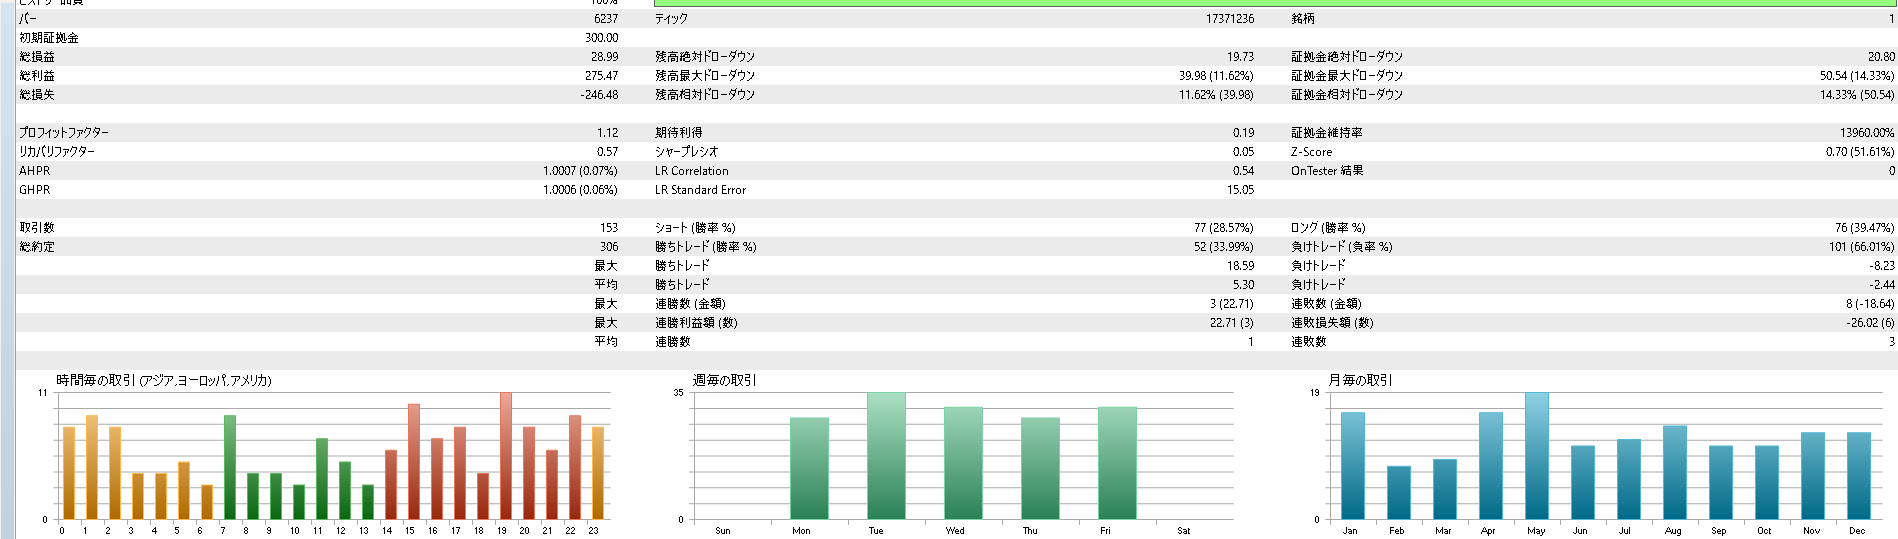Viewport: 1898px width, 539px height.
Task: Click the hour 1 orange bar in hourly chart
Action: pos(91,467)
